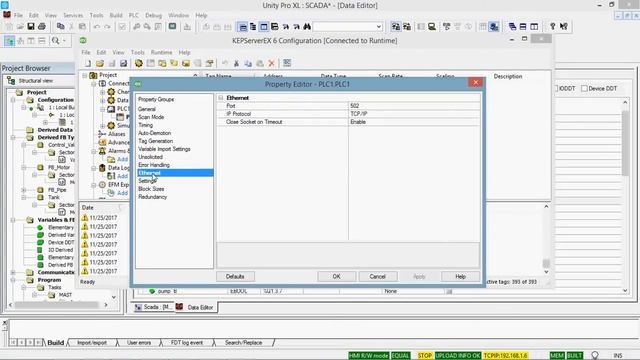Open the zoom dropdown arrow in Project Browser toolbar

tap(64, 40)
